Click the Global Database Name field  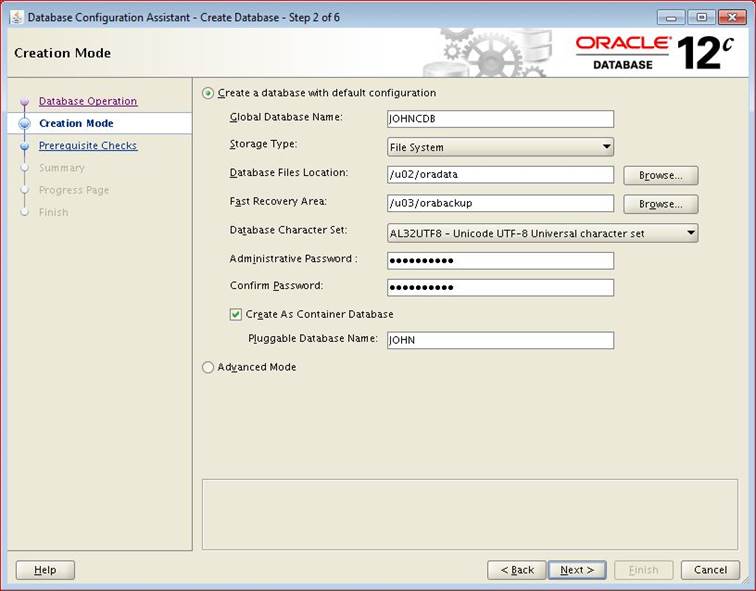500,119
